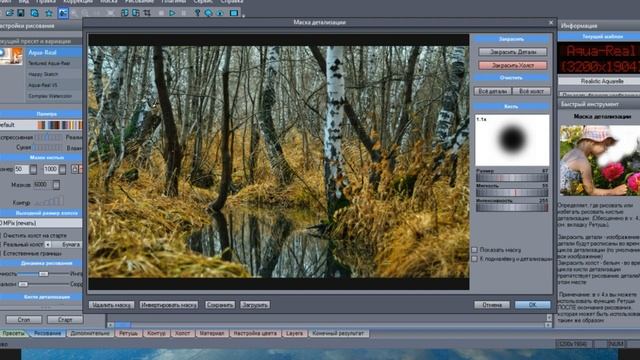Adjust the brush Интенсивность slider
Image resolution: width=640 pixels, height=360 pixels.
512,207
